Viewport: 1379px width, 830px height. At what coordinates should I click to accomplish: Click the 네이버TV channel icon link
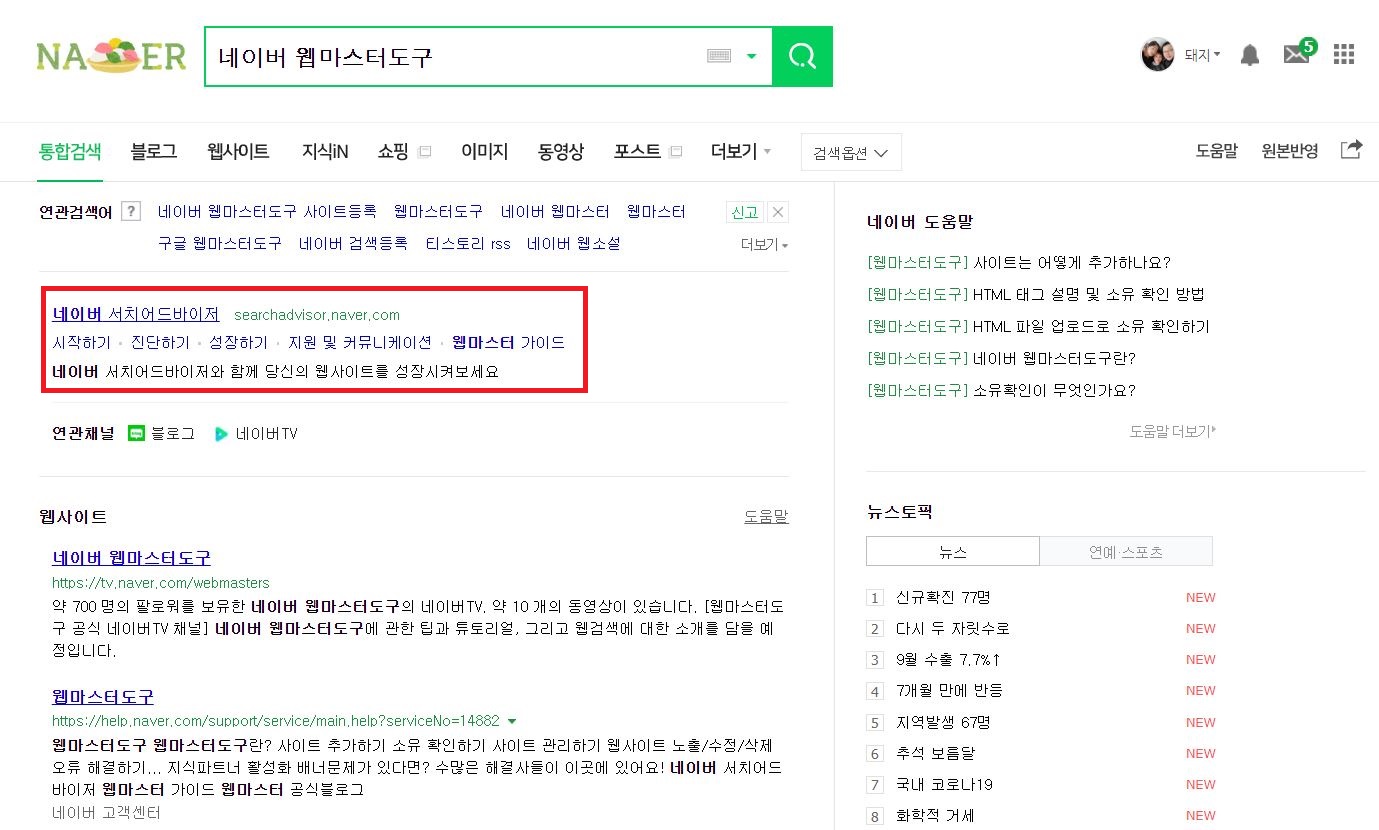(256, 433)
